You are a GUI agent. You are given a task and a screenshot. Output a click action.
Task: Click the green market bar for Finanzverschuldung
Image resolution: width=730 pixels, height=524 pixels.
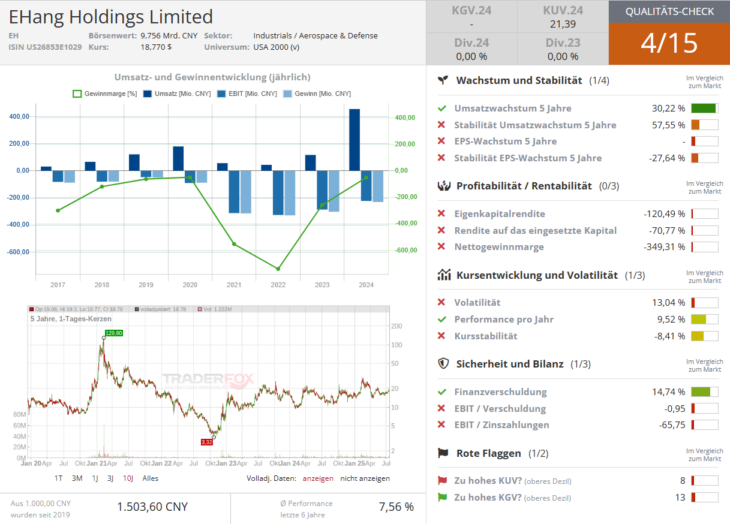point(704,392)
